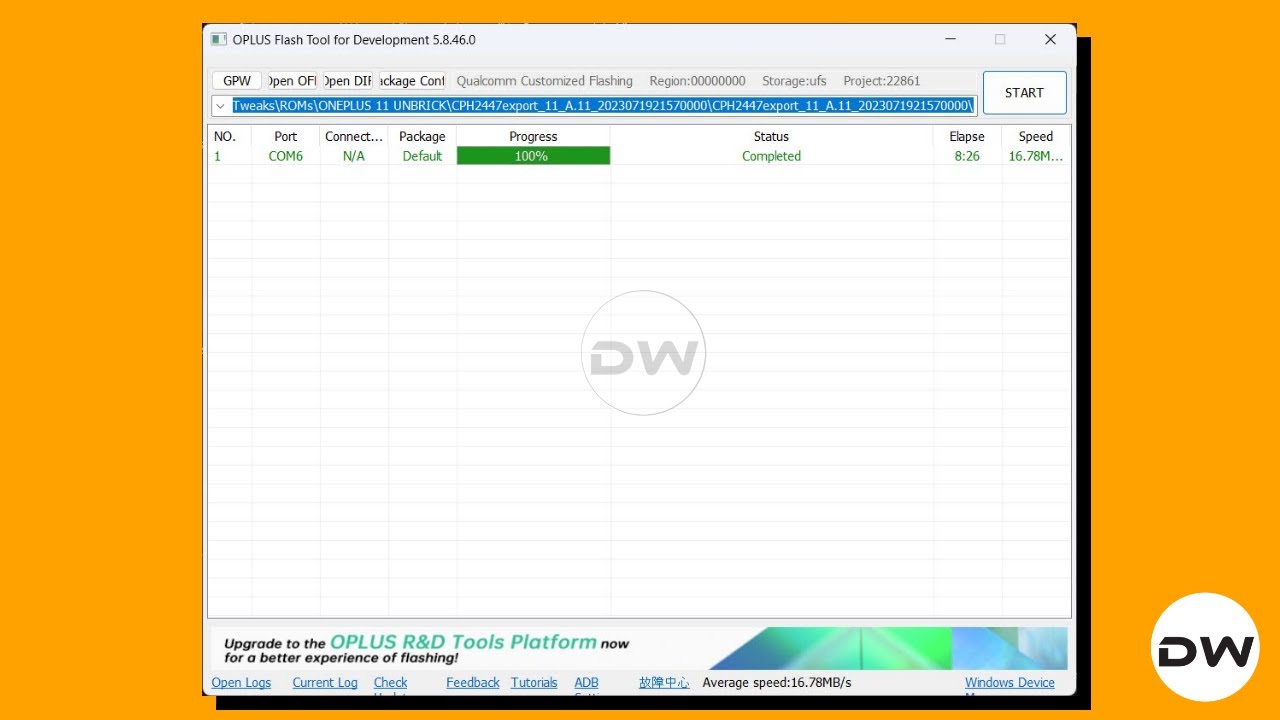
Task: Click the 100% progress bar
Action: pyautogui.click(x=533, y=156)
